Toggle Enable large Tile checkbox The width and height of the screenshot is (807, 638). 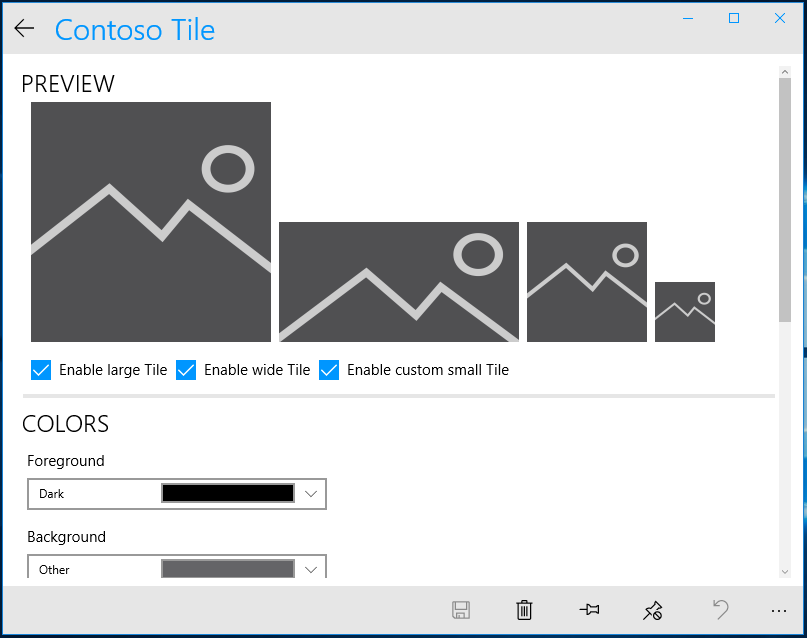coord(41,370)
